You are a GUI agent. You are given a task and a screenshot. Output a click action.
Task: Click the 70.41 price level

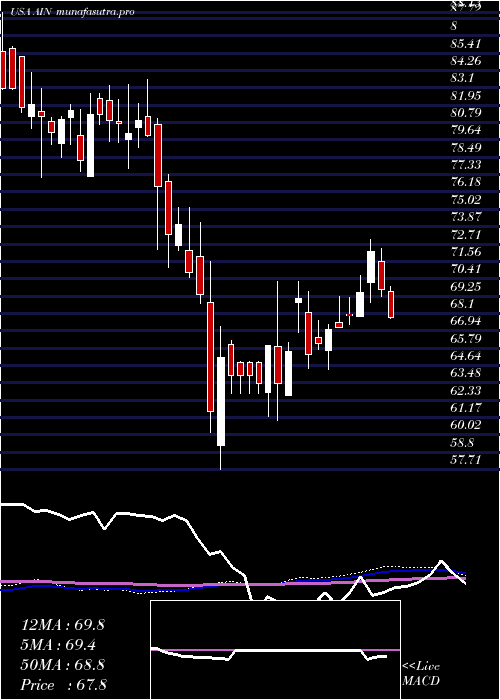point(466,269)
